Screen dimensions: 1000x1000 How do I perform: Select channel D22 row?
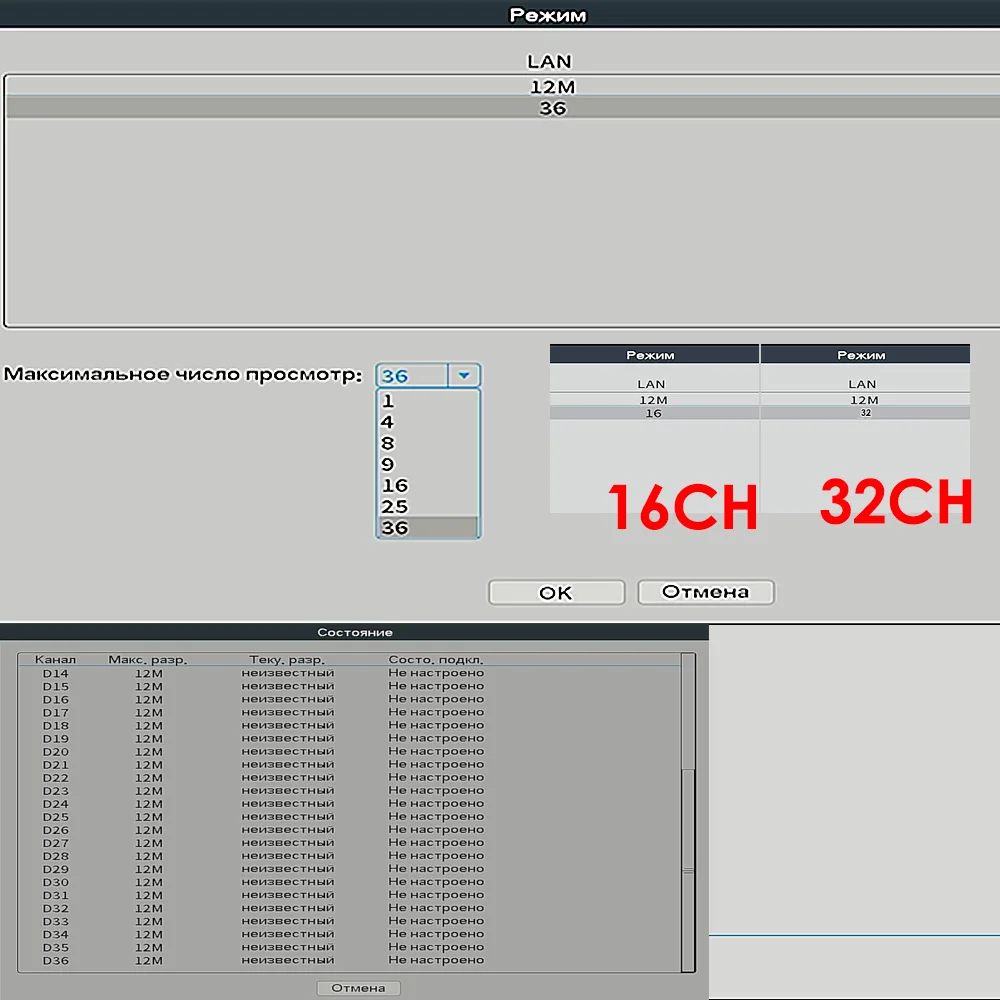(x=349, y=778)
